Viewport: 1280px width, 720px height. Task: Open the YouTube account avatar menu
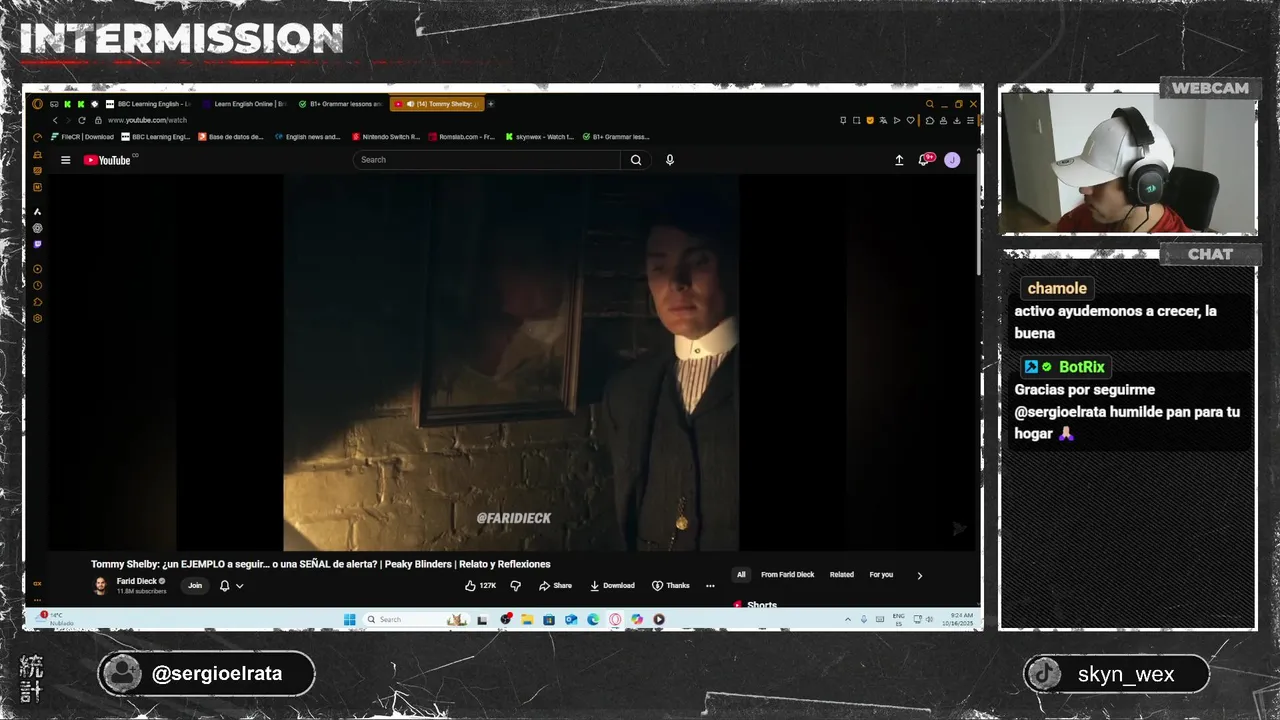pyautogui.click(x=952, y=160)
